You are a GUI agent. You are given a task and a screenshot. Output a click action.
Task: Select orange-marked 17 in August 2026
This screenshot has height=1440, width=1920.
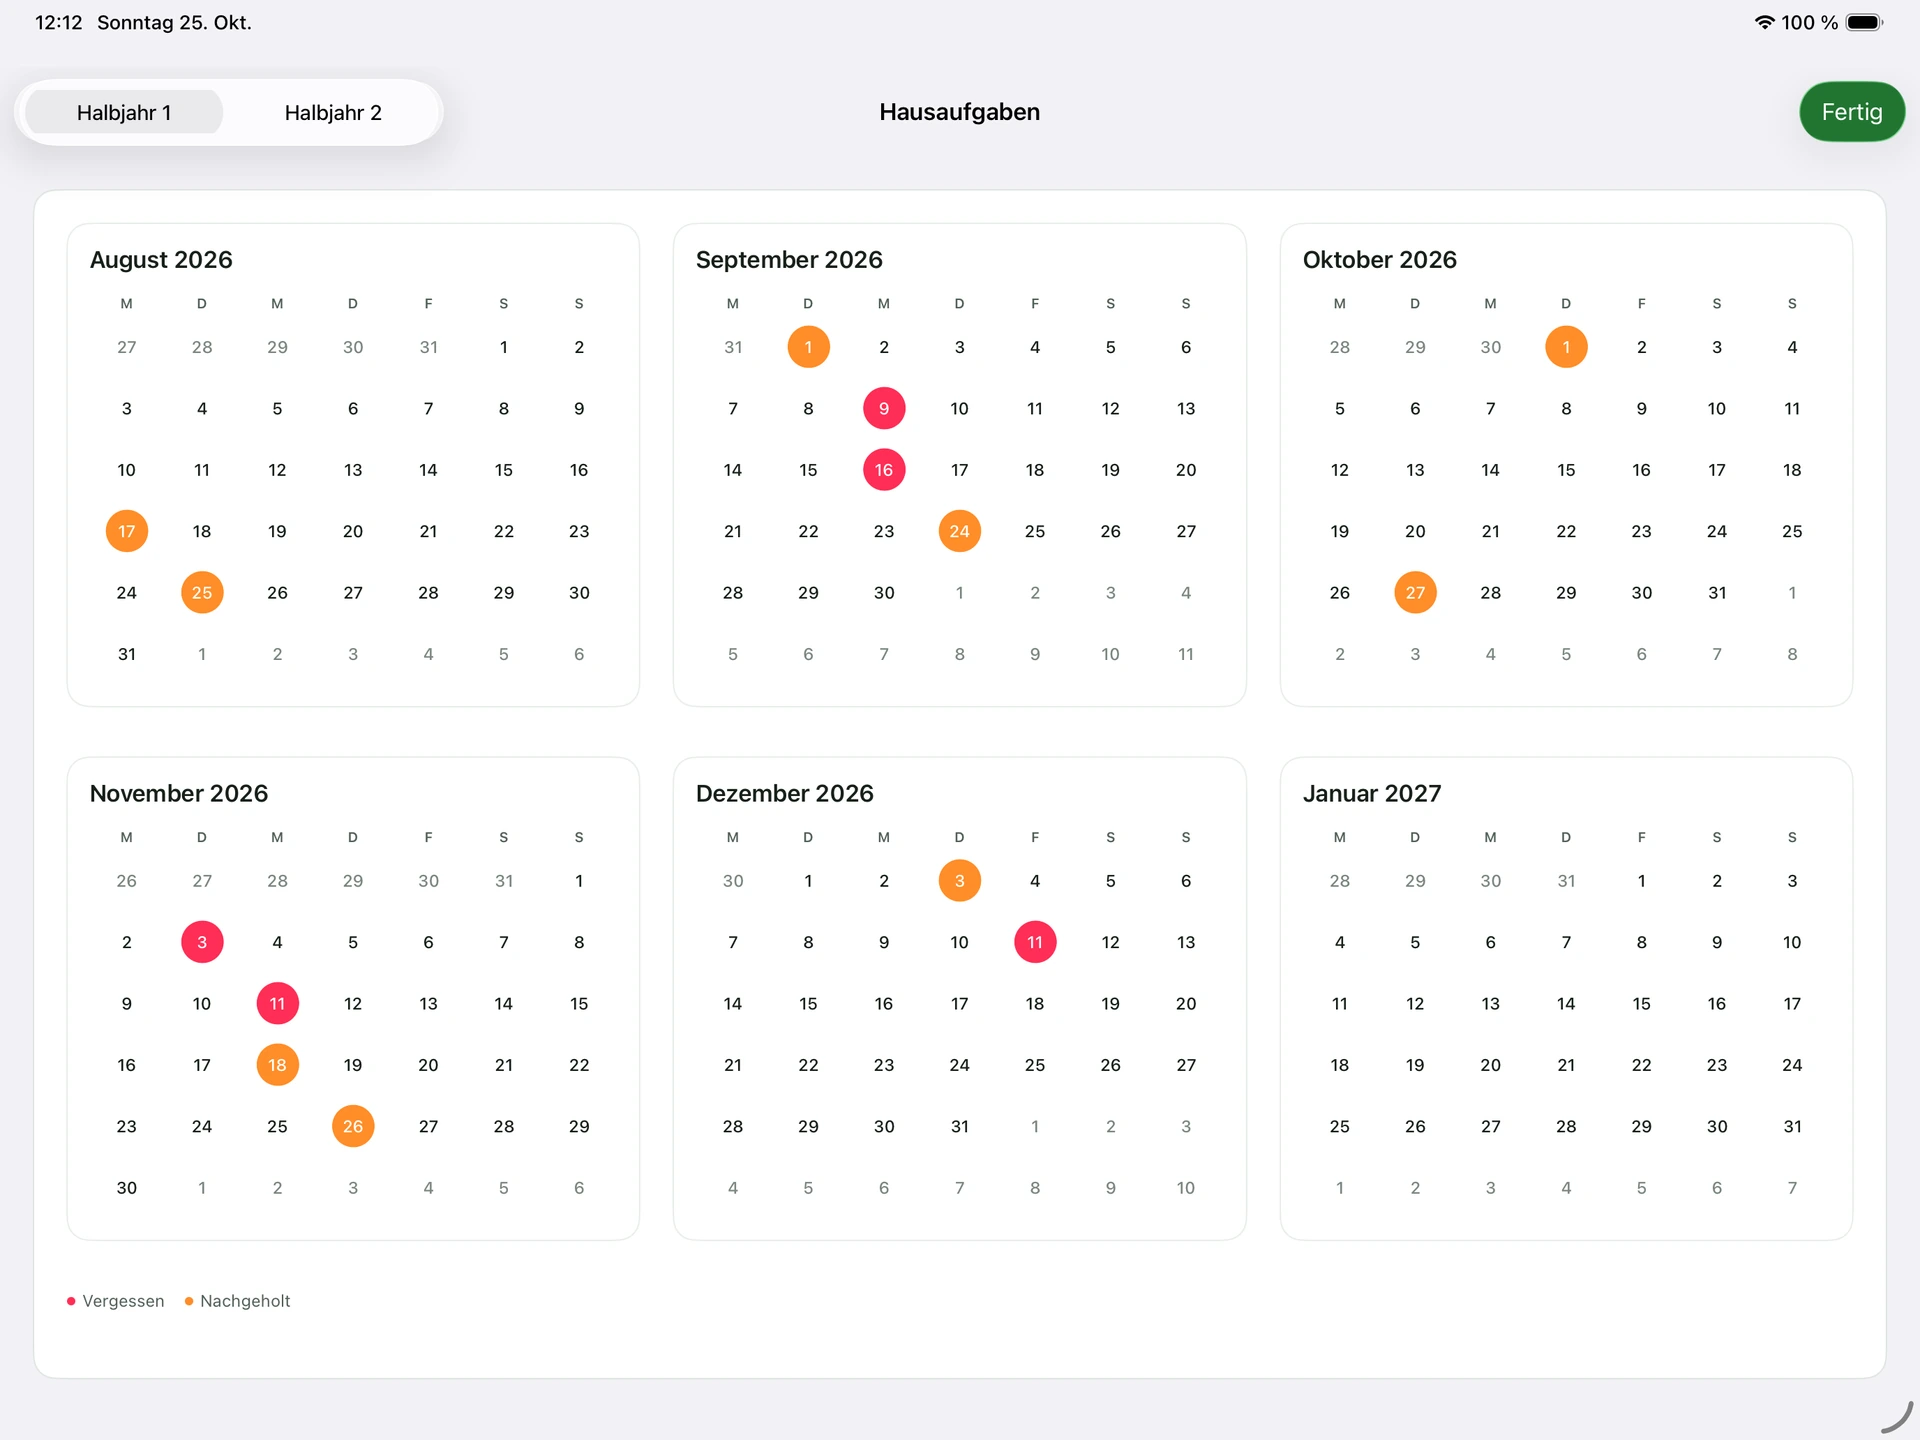pyautogui.click(x=127, y=531)
